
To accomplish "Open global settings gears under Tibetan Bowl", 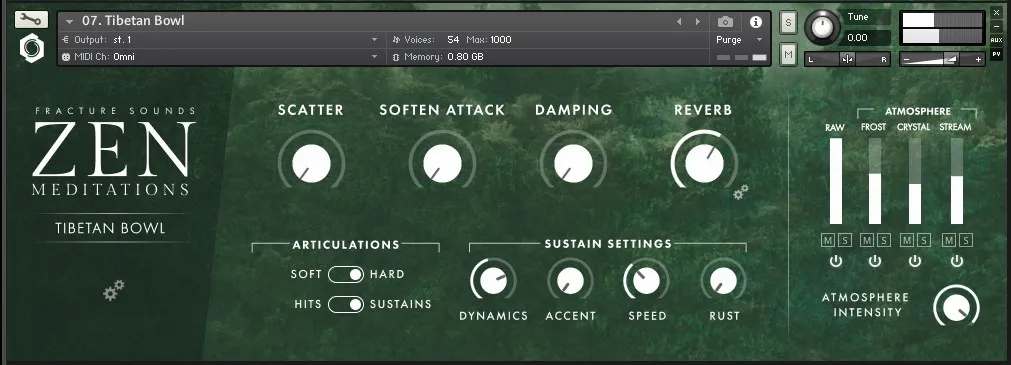I will [x=113, y=290].
